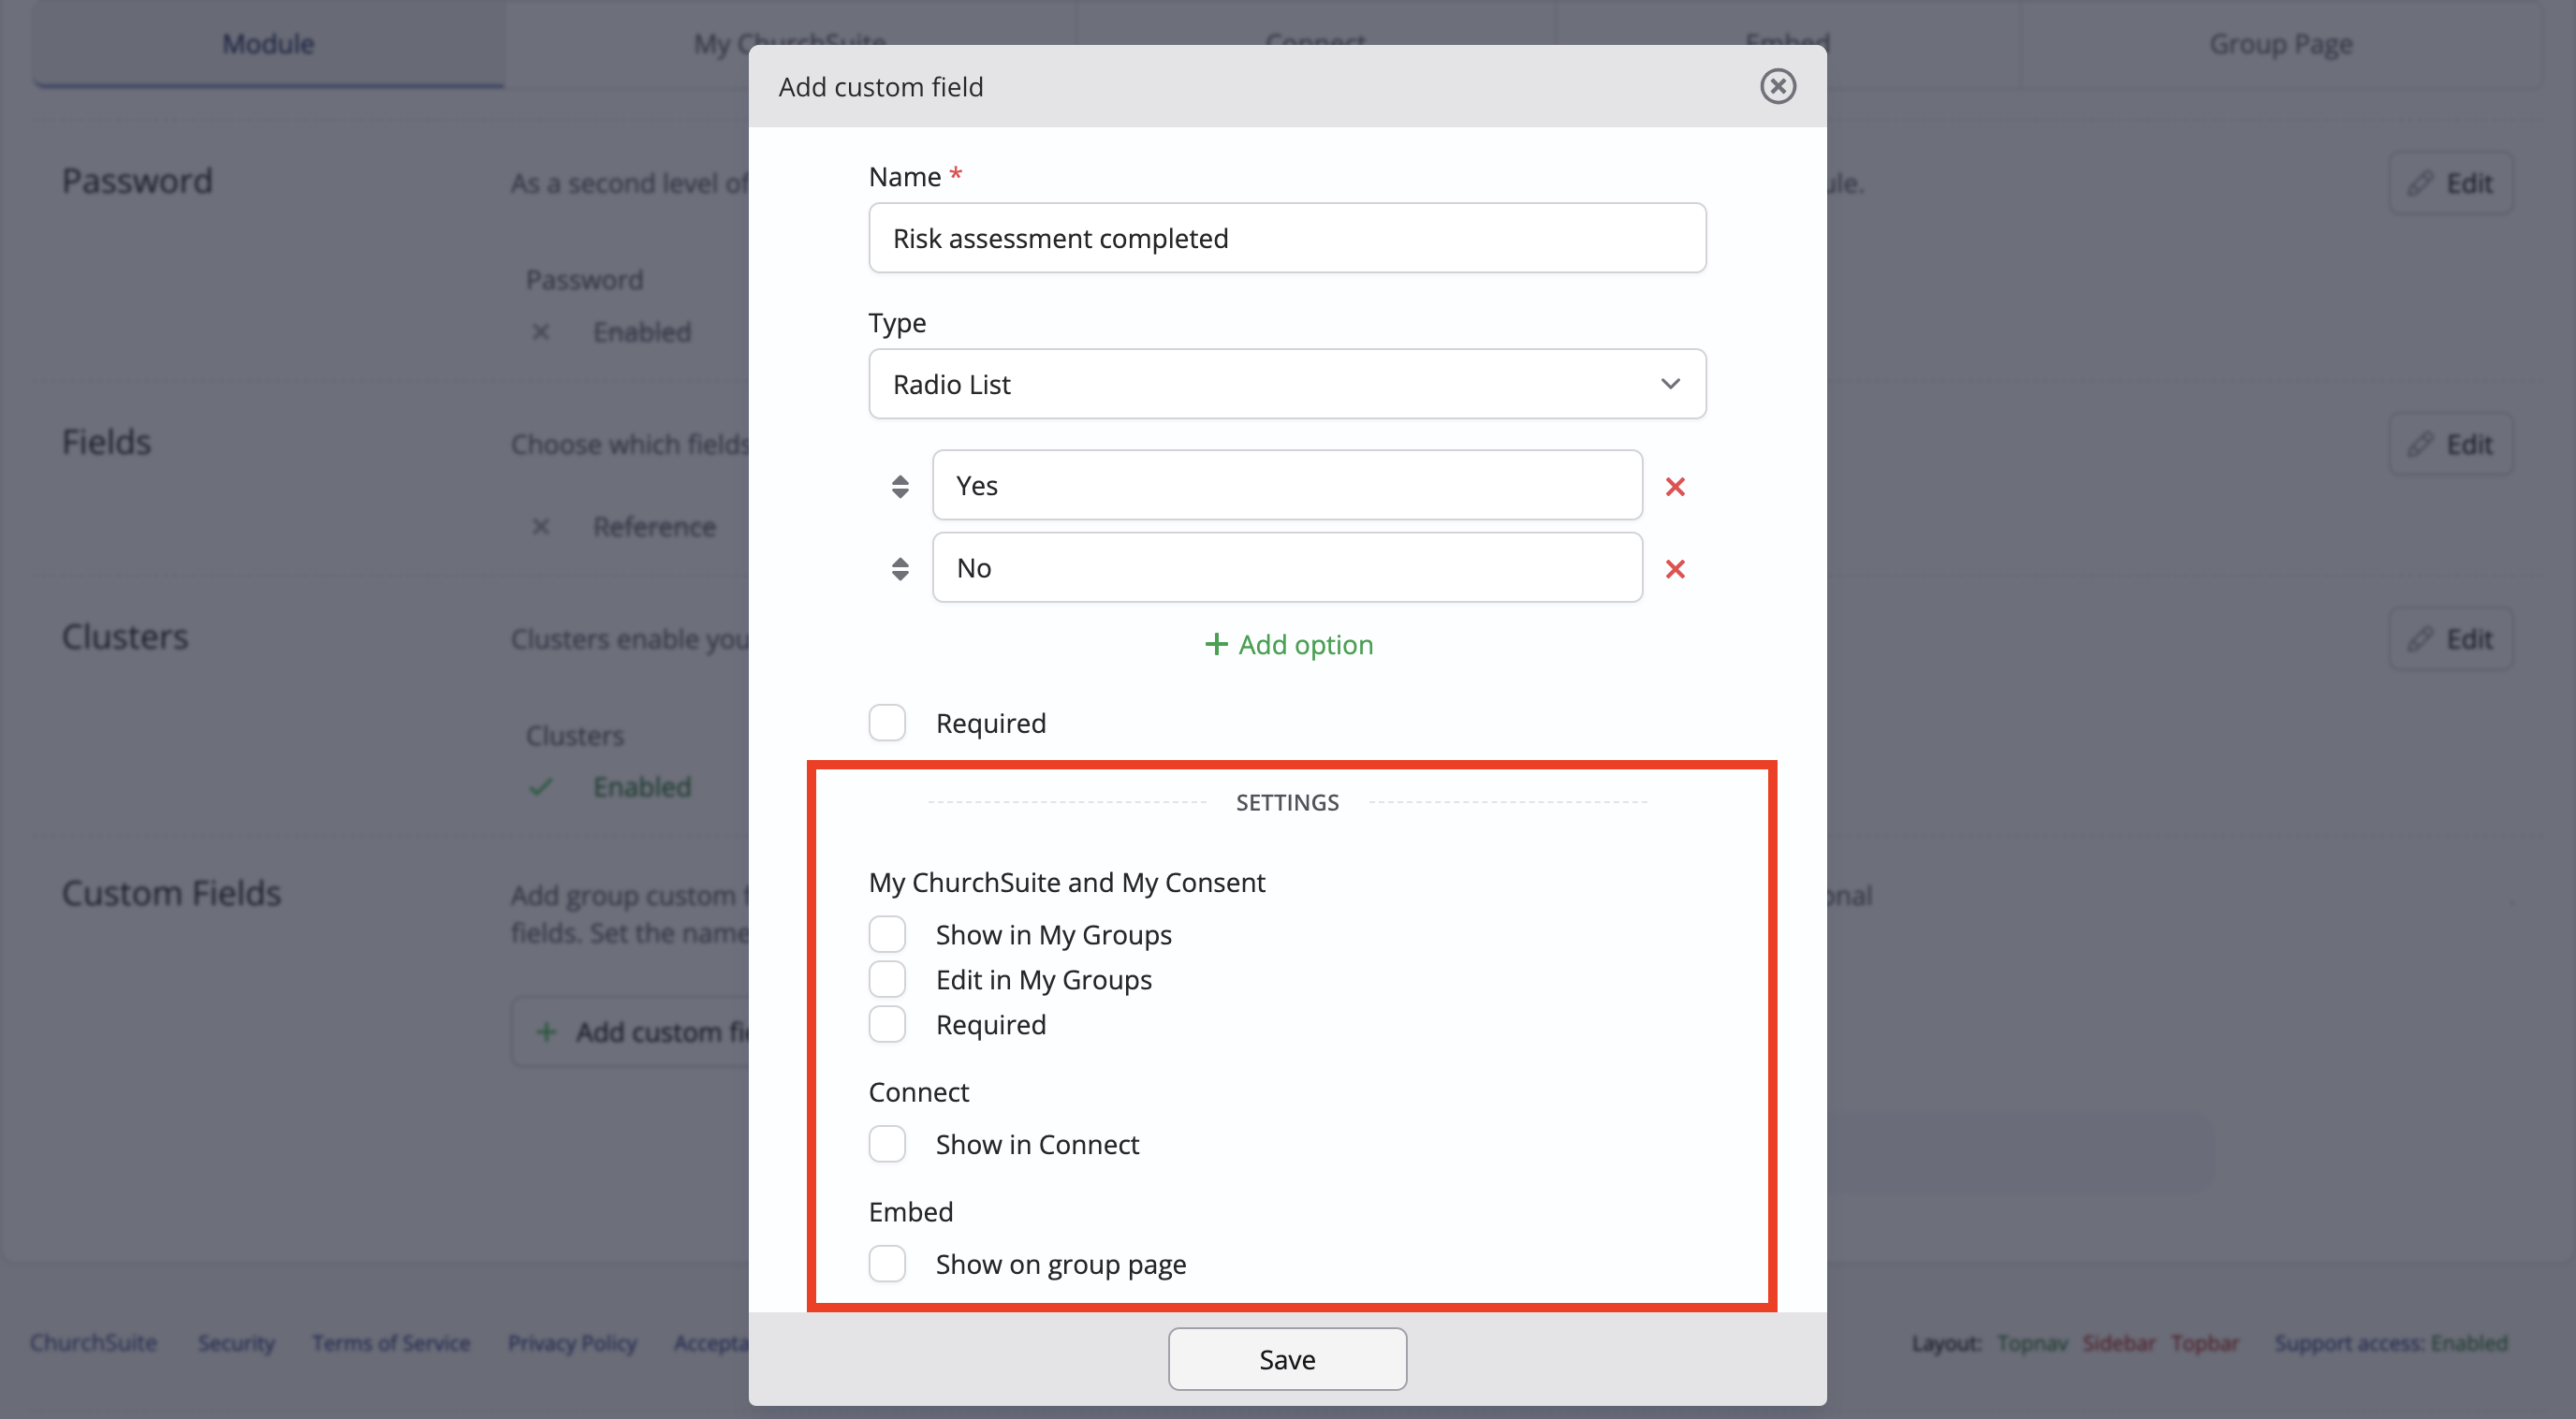Delete the Yes option with red X
The image size is (2576, 1419).
pos(1675,486)
